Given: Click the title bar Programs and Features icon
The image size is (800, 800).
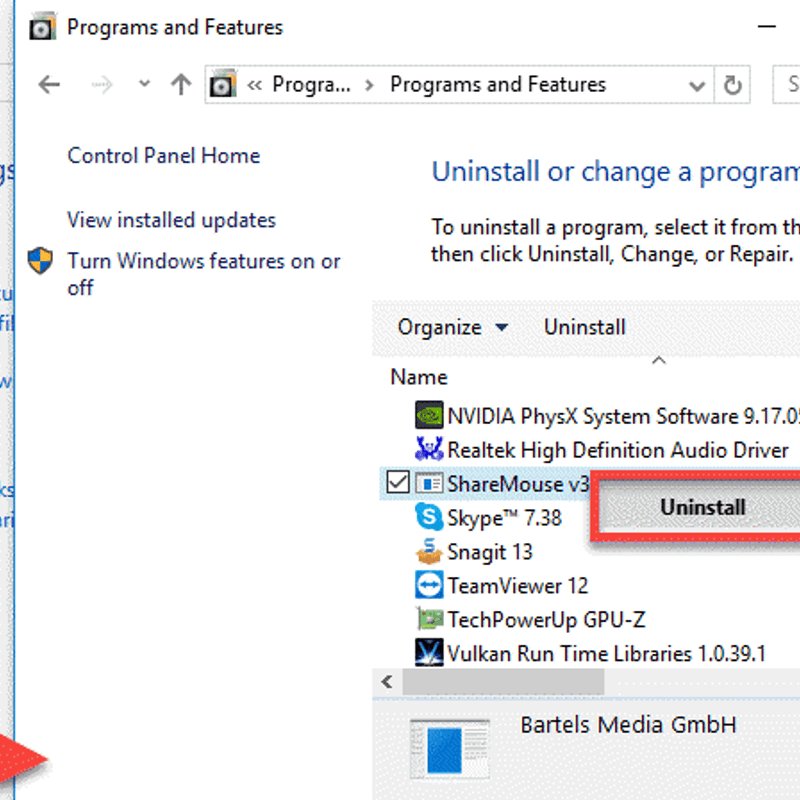Looking at the screenshot, I should (x=42, y=28).
